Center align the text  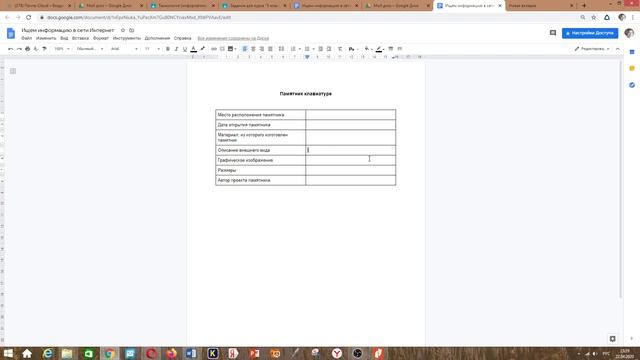click(x=253, y=49)
